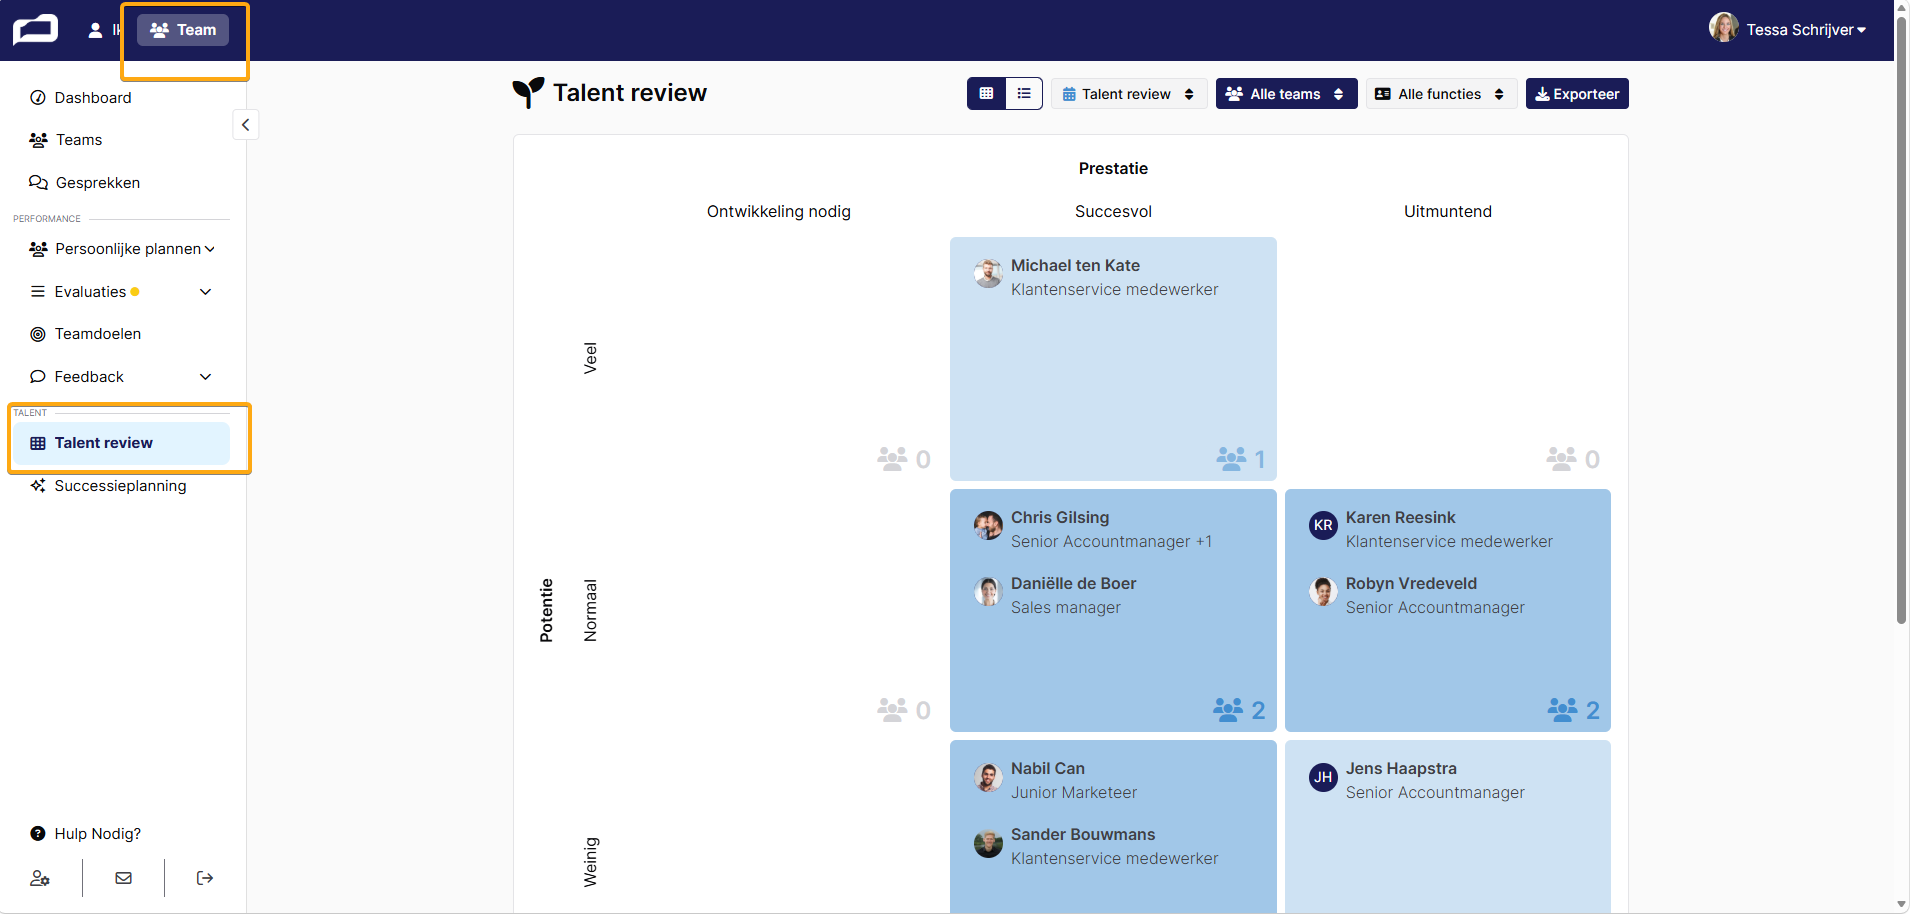Click Sander Bouwmans' avatar
The height and width of the screenshot is (914, 1910).
coord(989,844)
